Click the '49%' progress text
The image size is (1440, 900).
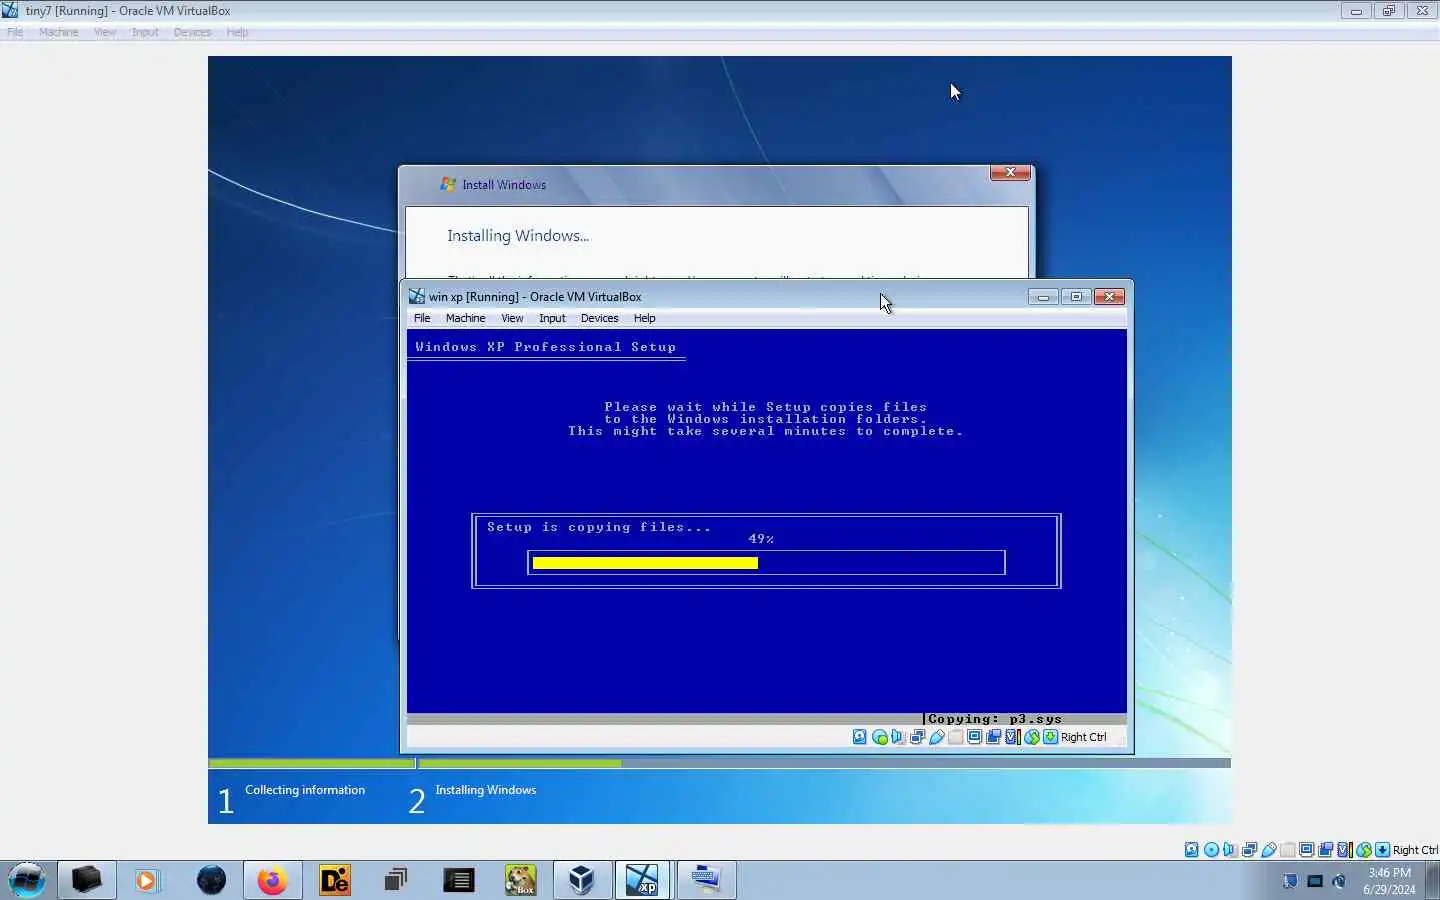[x=761, y=539]
